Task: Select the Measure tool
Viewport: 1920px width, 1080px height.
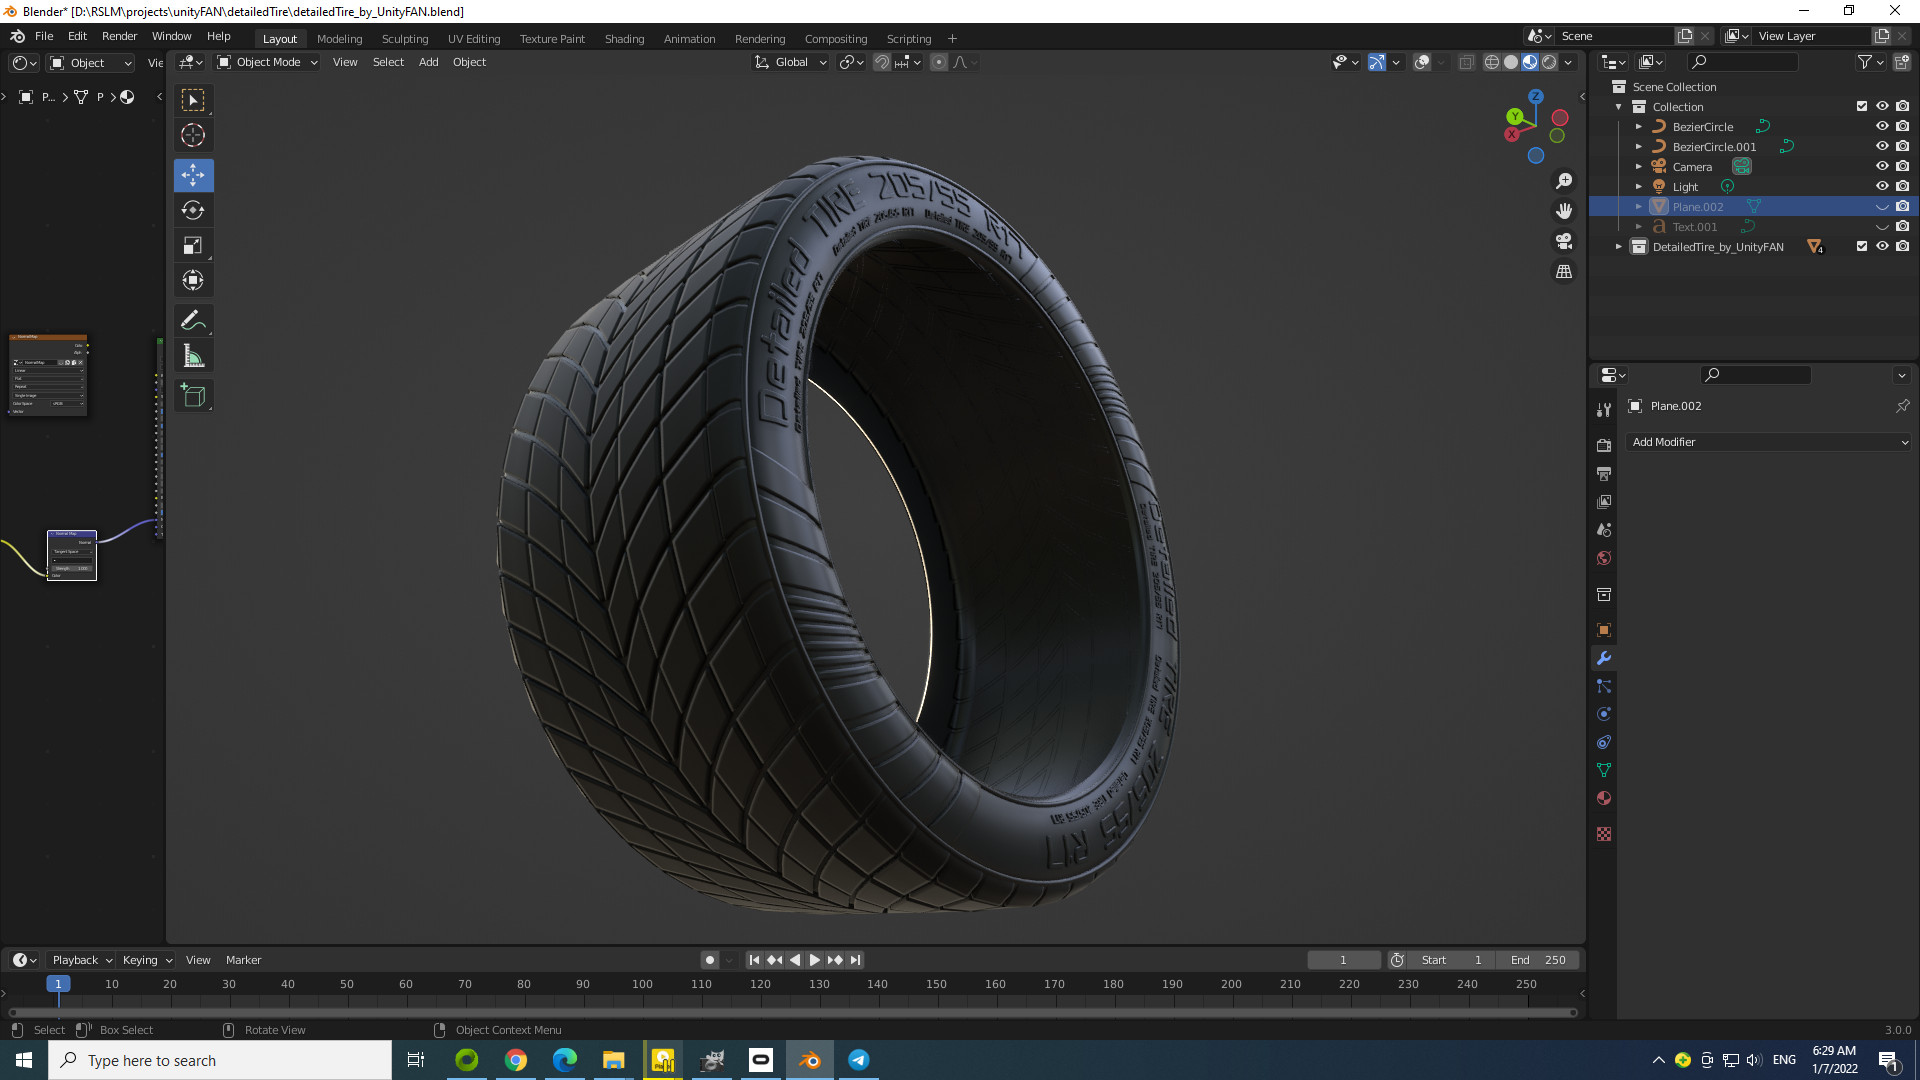Action: (193, 355)
